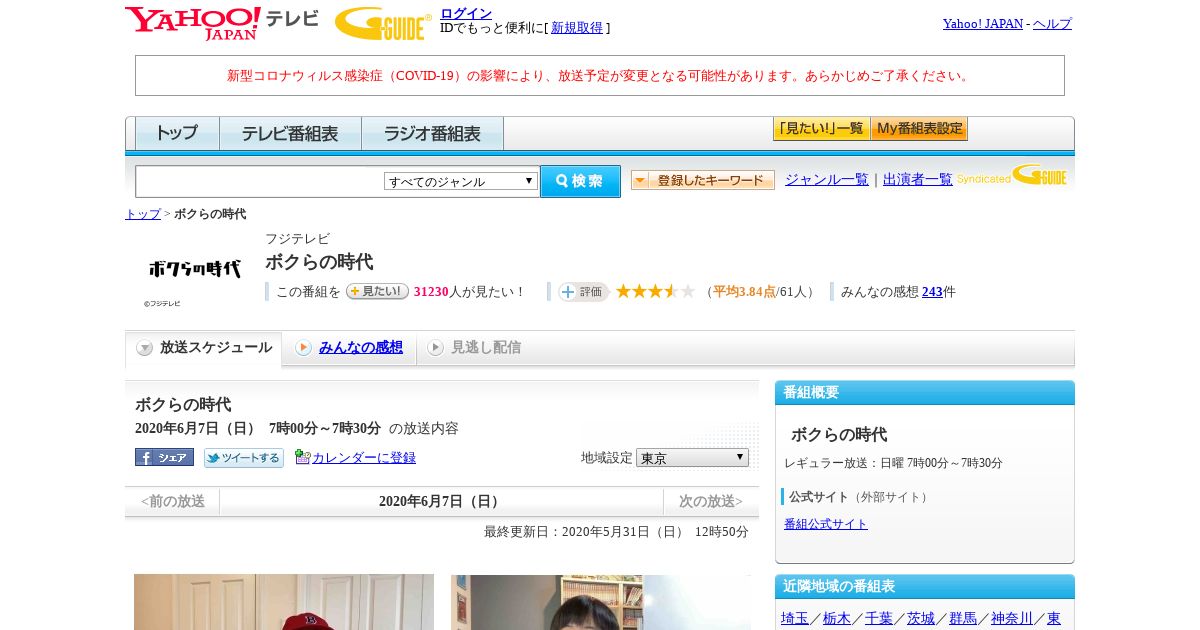Open the 茨城 area listings link

[921, 618]
